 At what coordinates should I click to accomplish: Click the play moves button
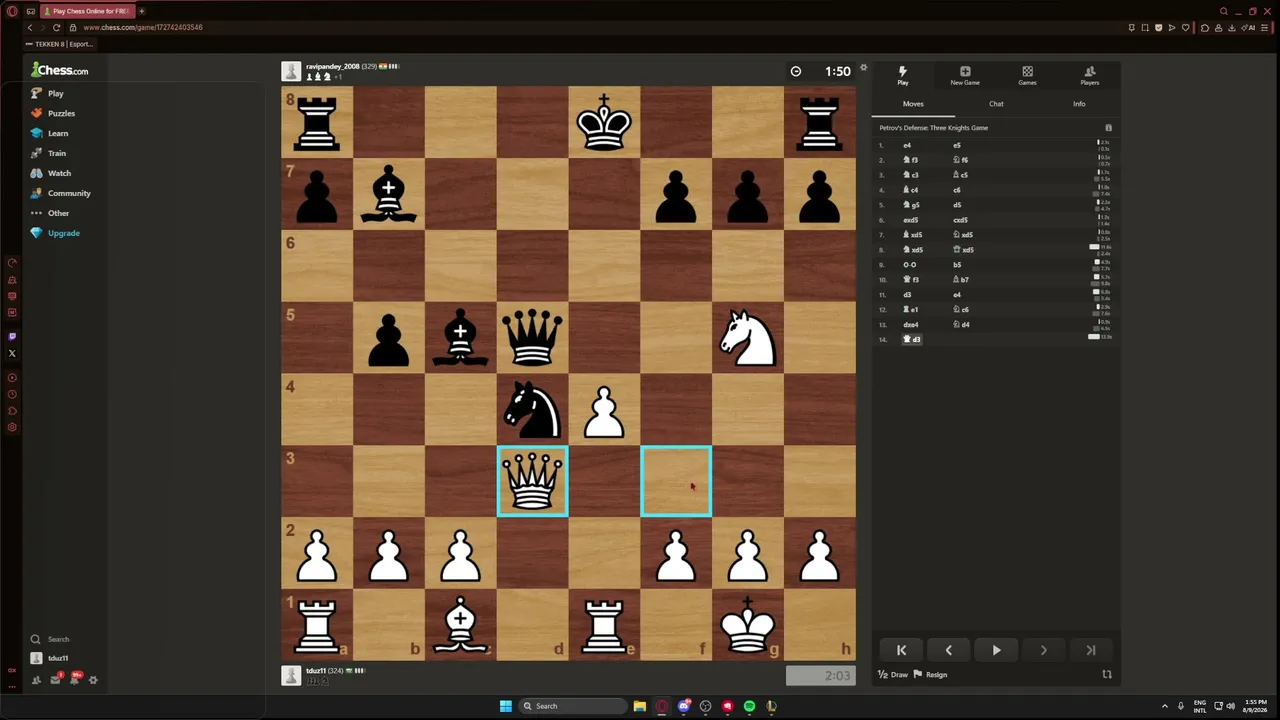coord(996,650)
